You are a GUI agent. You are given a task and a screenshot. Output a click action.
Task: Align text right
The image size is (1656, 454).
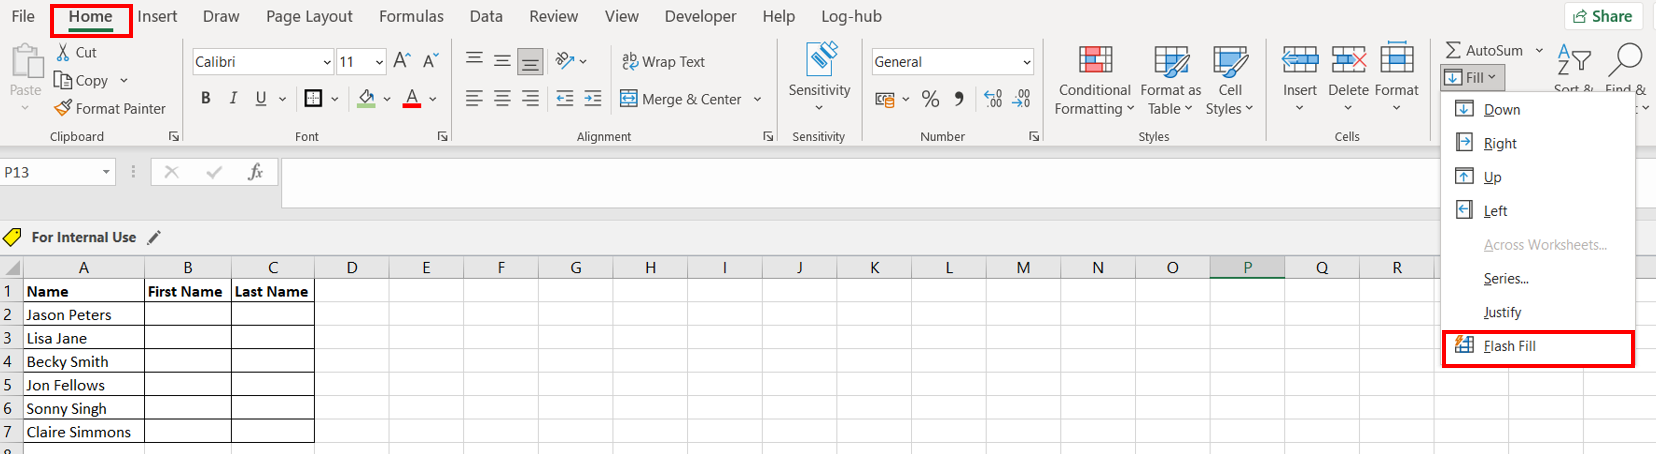[530, 98]
